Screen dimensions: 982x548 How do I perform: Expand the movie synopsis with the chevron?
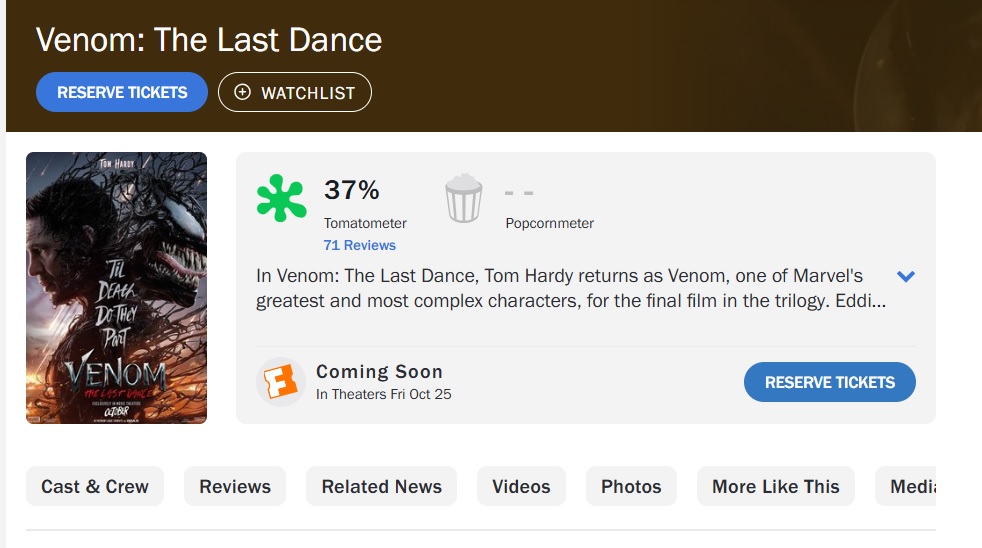click(x=906, y=276)
